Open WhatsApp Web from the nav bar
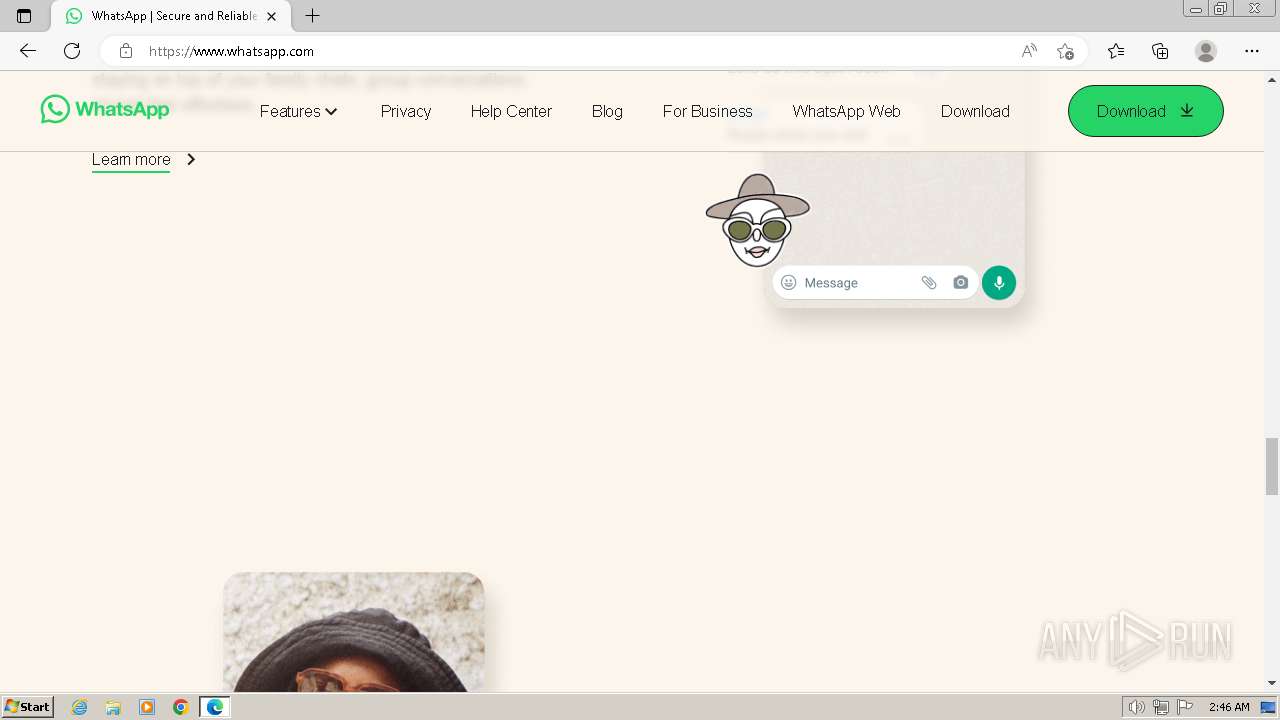 pyautogui.click(x=846, y=111)
